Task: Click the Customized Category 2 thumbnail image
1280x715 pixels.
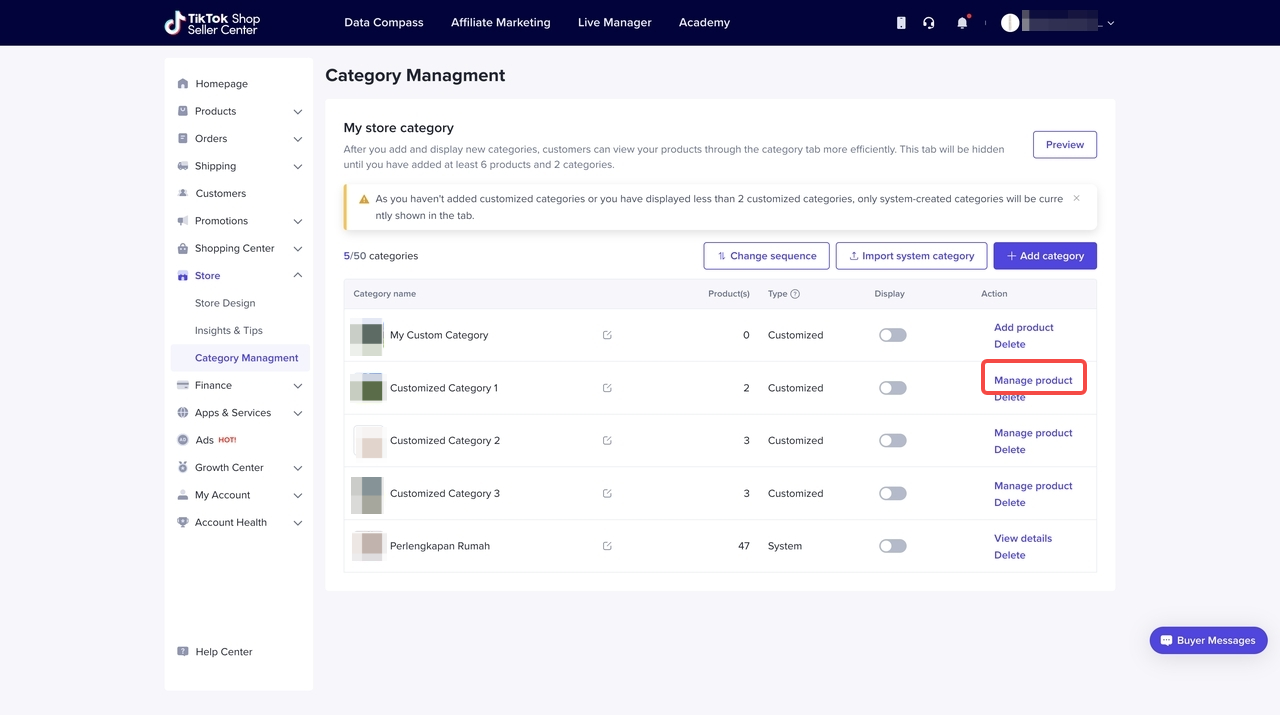Action: tap(368, 441)
